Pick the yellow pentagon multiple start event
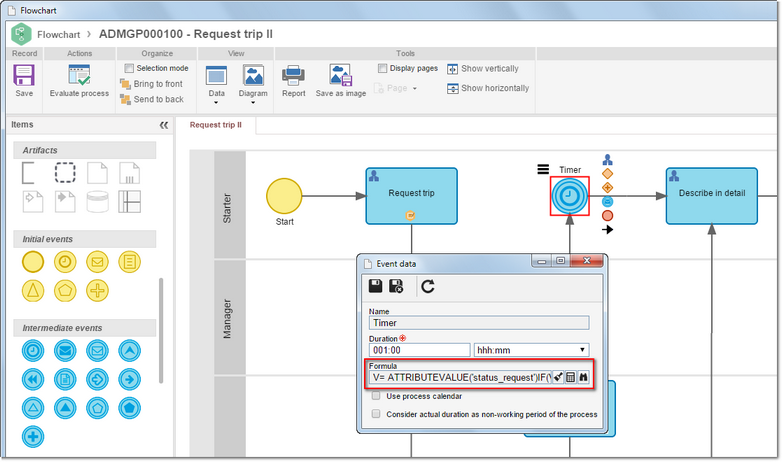The height and width of the screenshot is (462, 782). (x=65, y=290)
